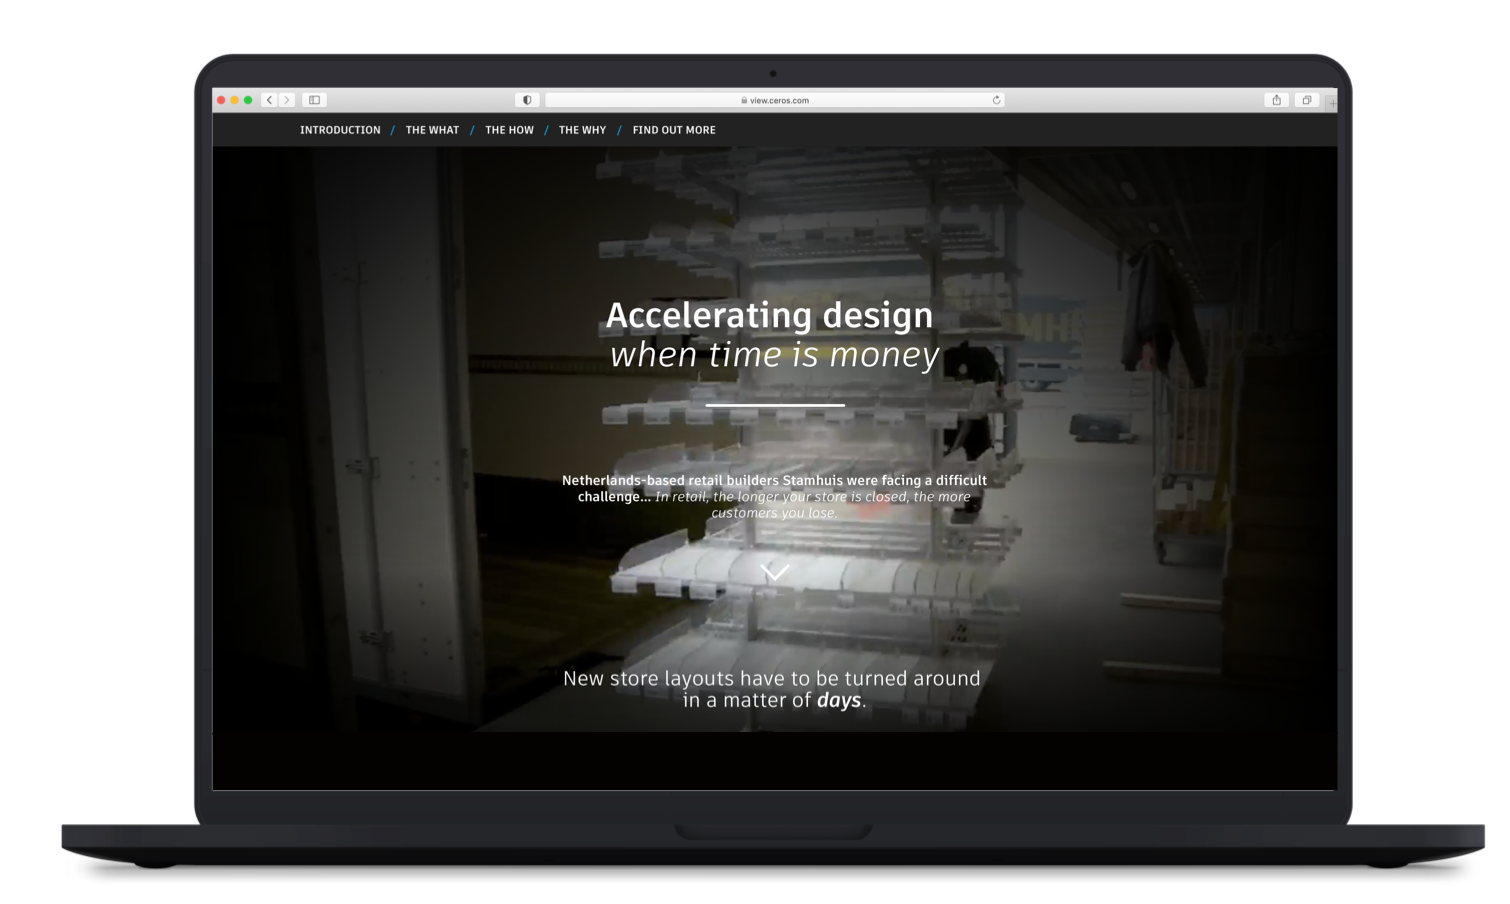1510x904 pixels.
Task: Click the down chevron to scroll
Action: click(775, 571)
